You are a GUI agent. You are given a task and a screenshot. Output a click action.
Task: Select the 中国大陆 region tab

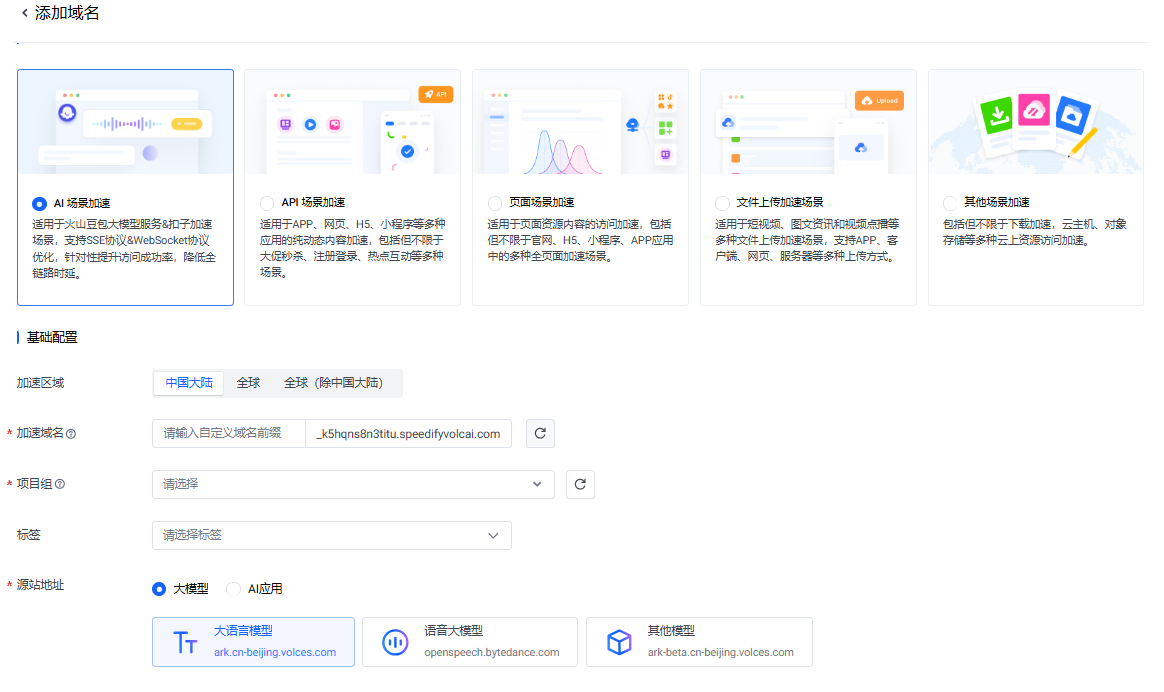(x=189, y=383)
